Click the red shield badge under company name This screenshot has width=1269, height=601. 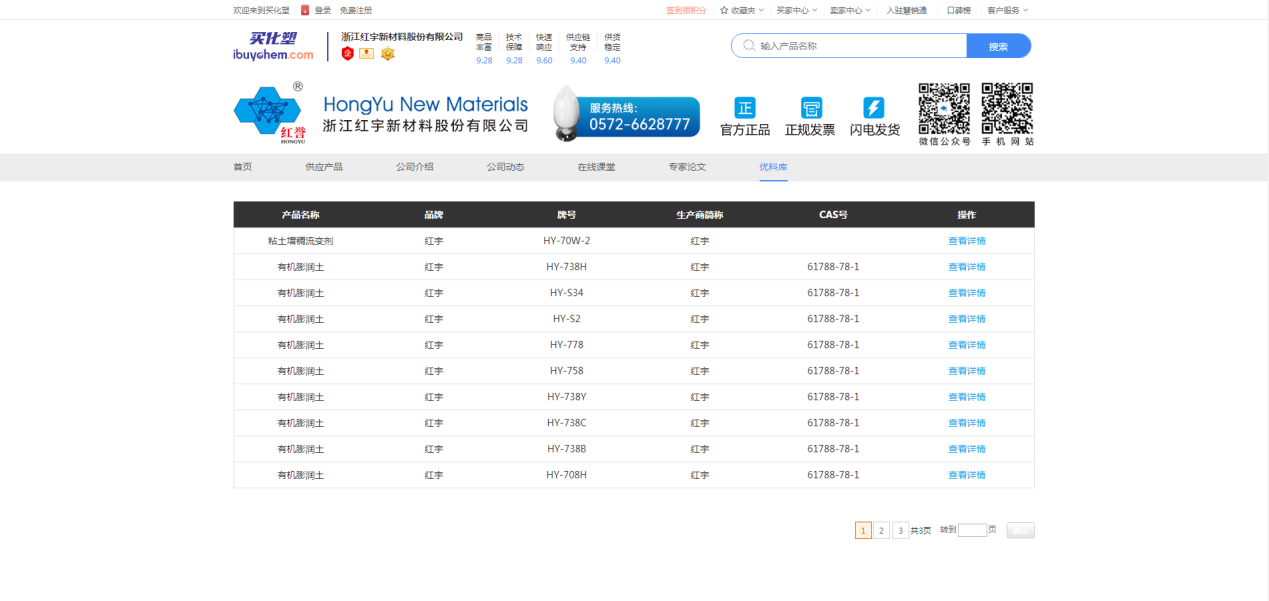[348, 53]
